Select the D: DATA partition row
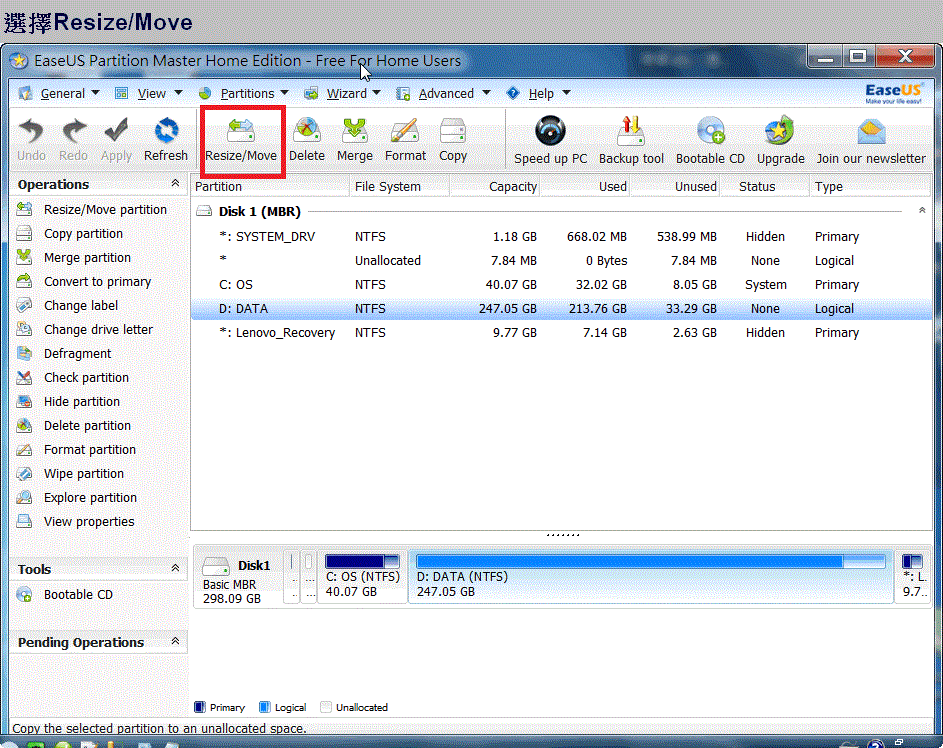This screenshot has height=748, width=943. [x=561, y=308]
